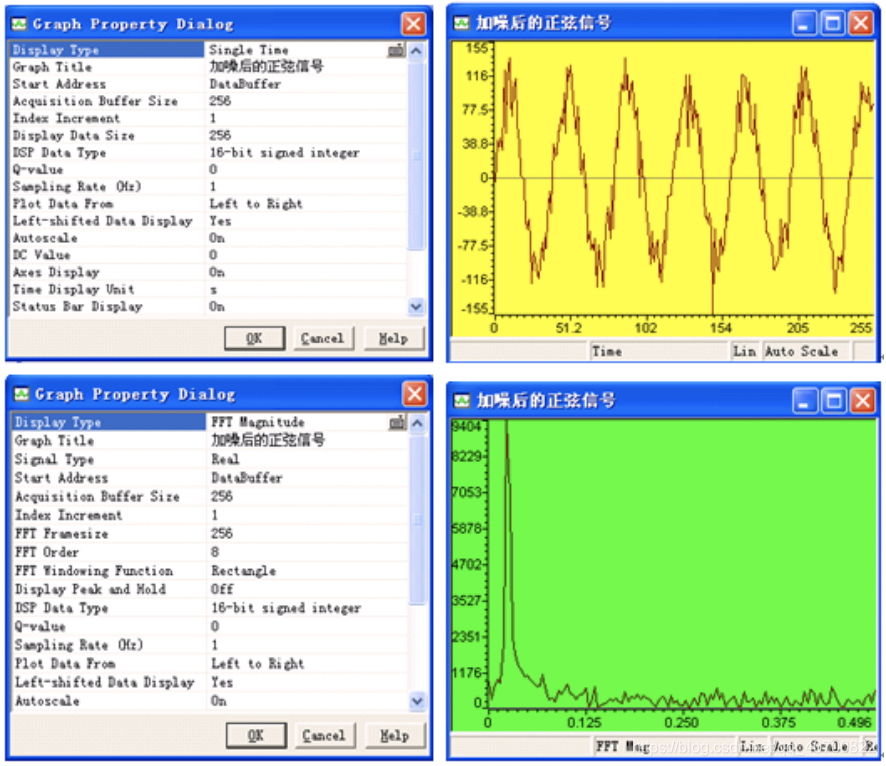Select Plot Data From row in top dialog
This screenshot has height=766, width=886.
pyautogui.click(x=209, y=204)
